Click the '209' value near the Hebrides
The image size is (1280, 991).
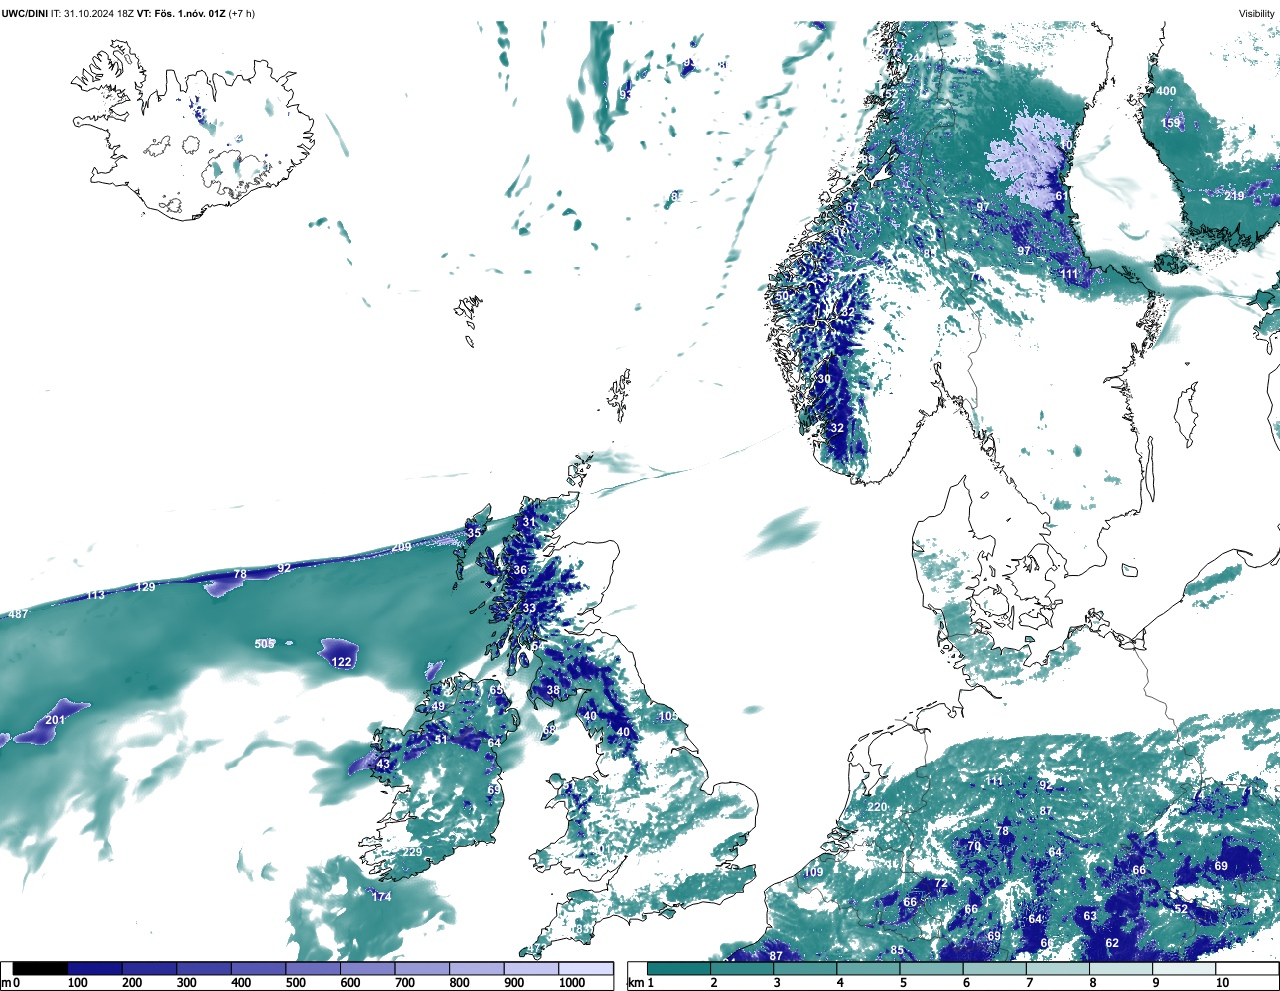[x=402, y=547]
